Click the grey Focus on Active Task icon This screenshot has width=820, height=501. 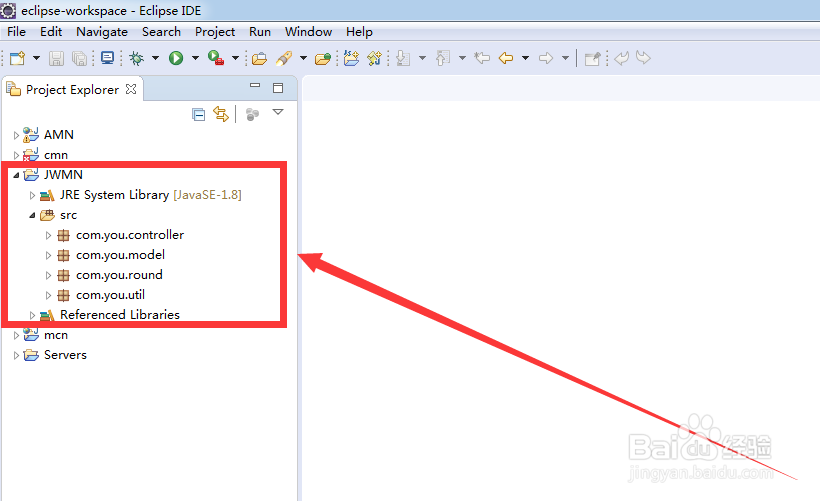253,114
